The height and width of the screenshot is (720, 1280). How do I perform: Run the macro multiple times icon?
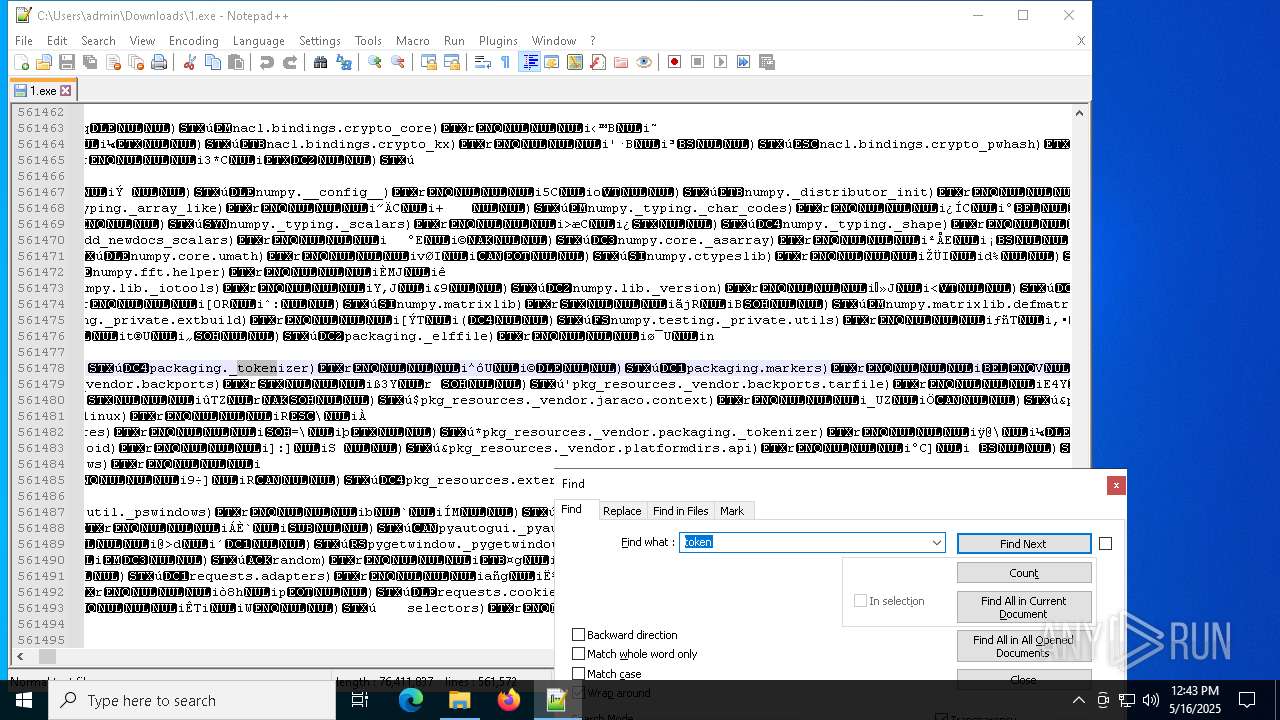(x=744, y=62)
